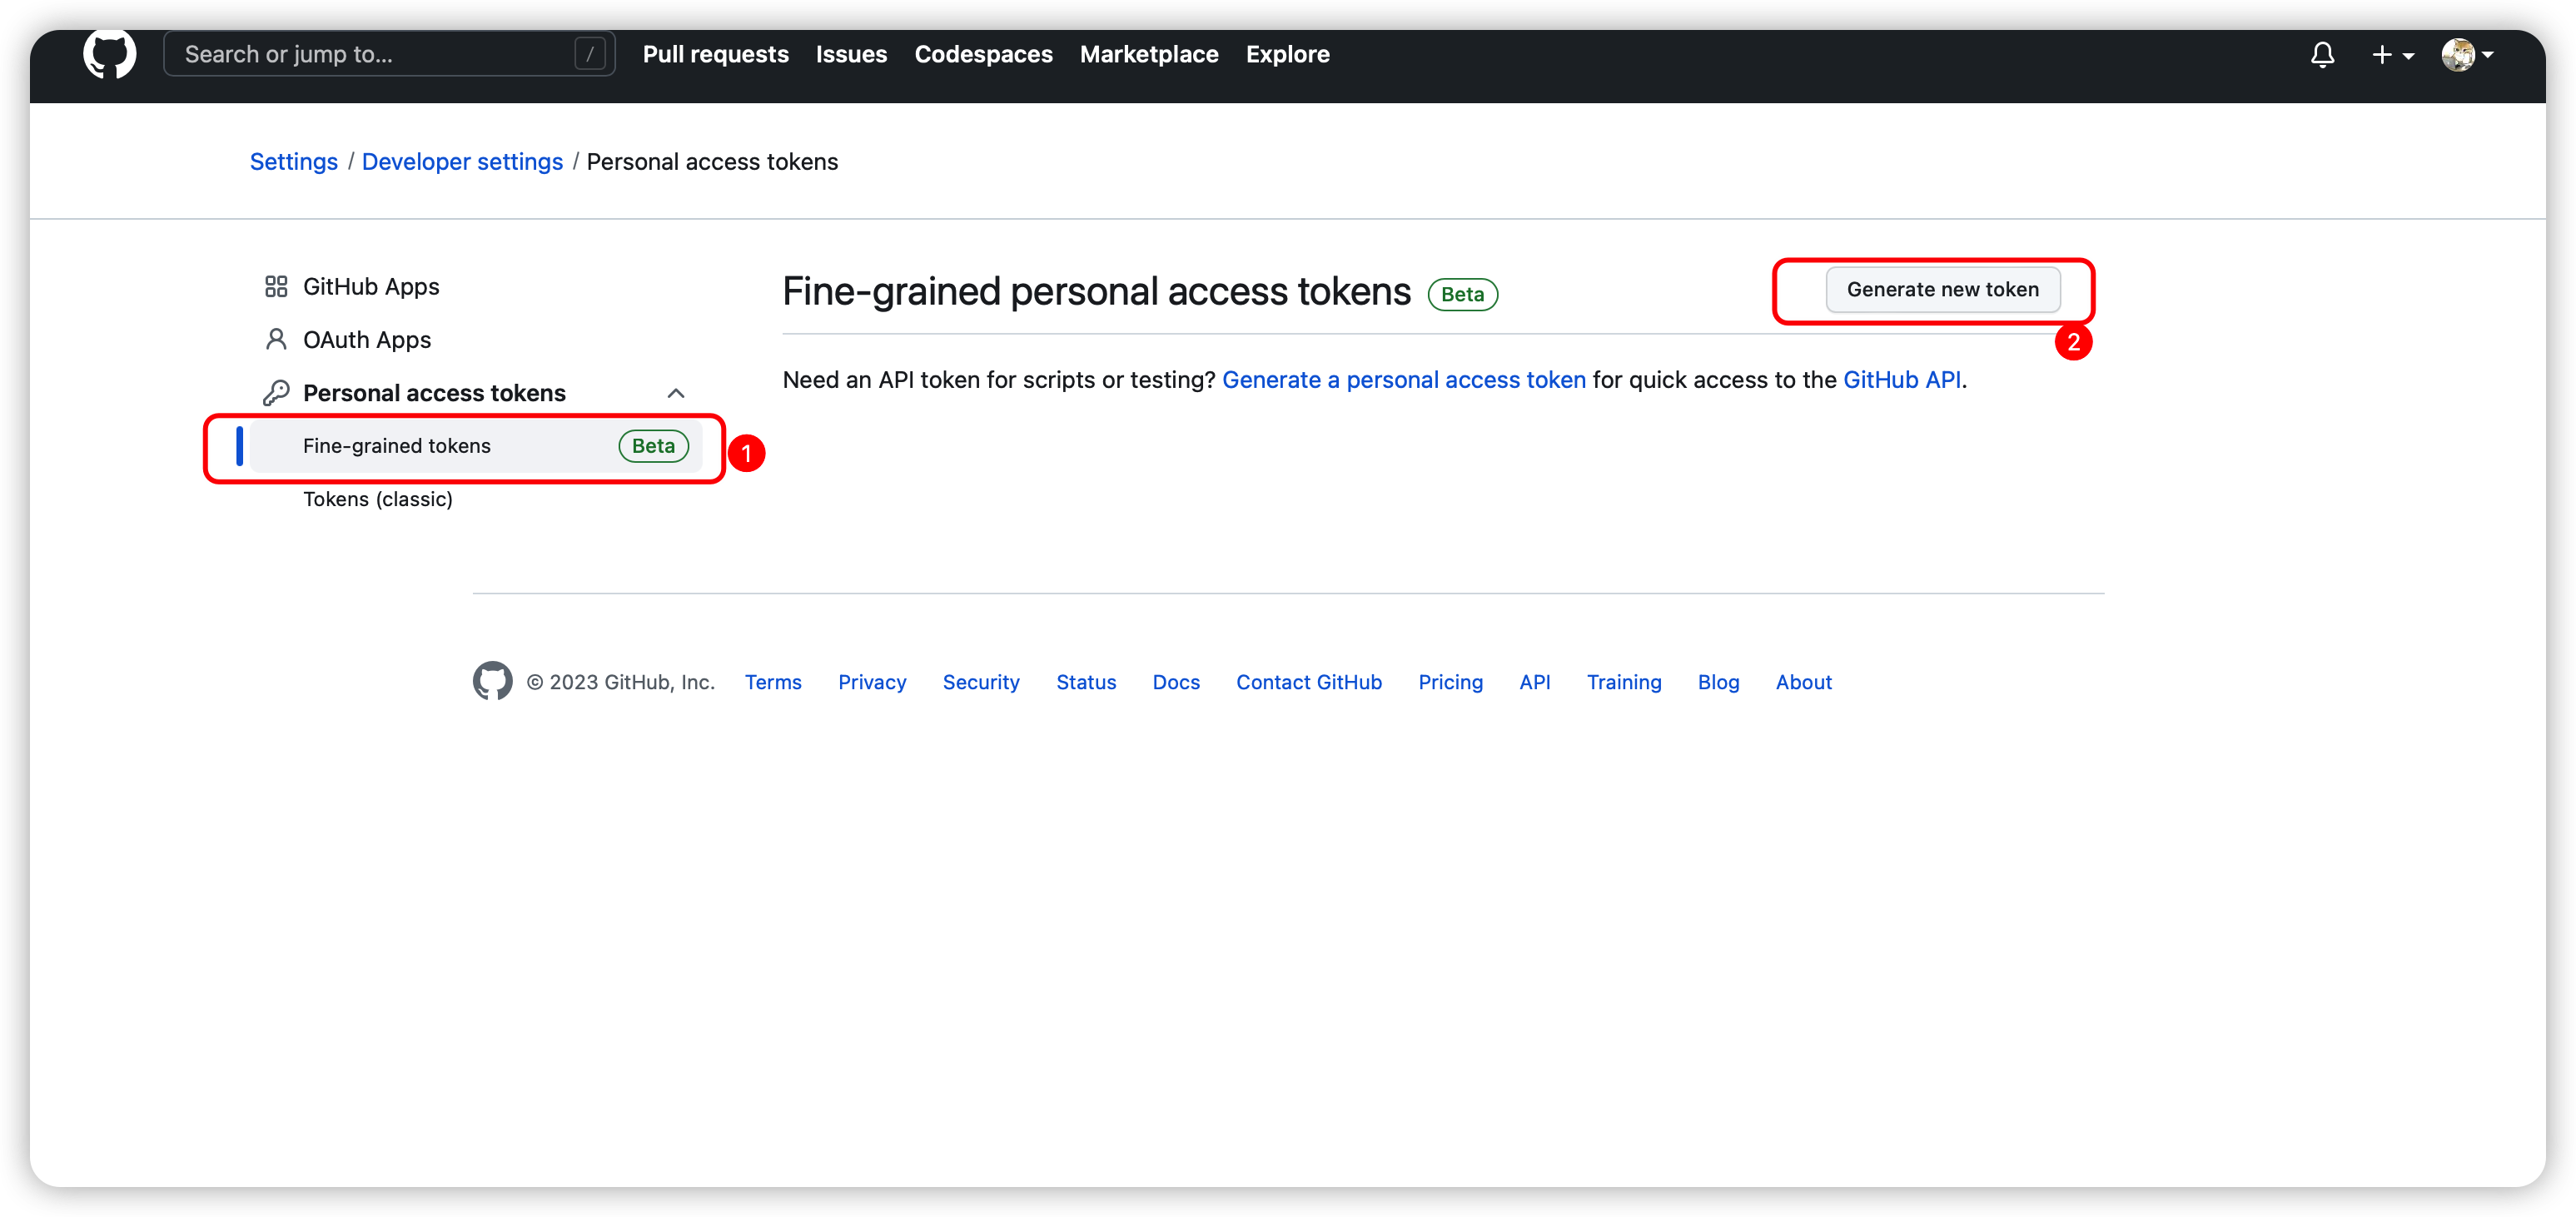
Task: Focus the Search or jump to field
Action: click(x=370, y=55)
